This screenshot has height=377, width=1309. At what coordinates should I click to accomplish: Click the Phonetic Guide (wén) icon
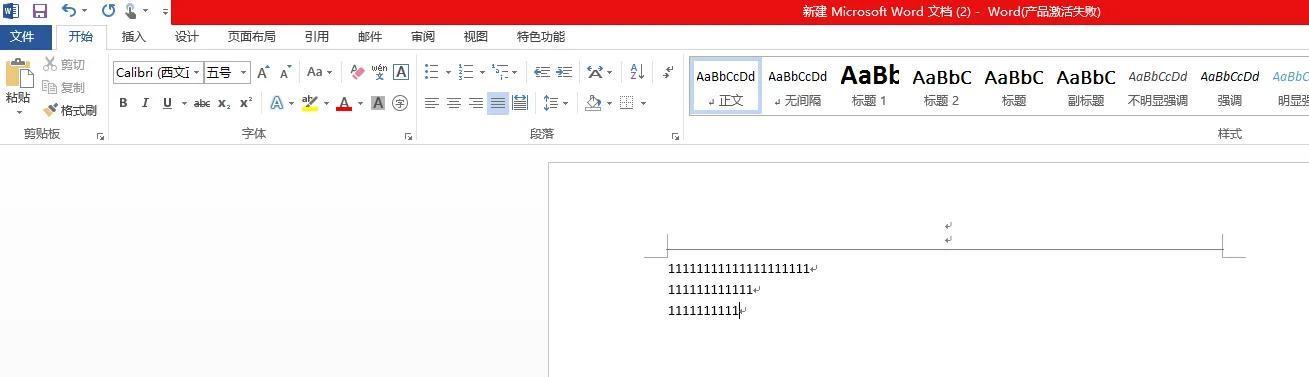click(x=379, y=72)
